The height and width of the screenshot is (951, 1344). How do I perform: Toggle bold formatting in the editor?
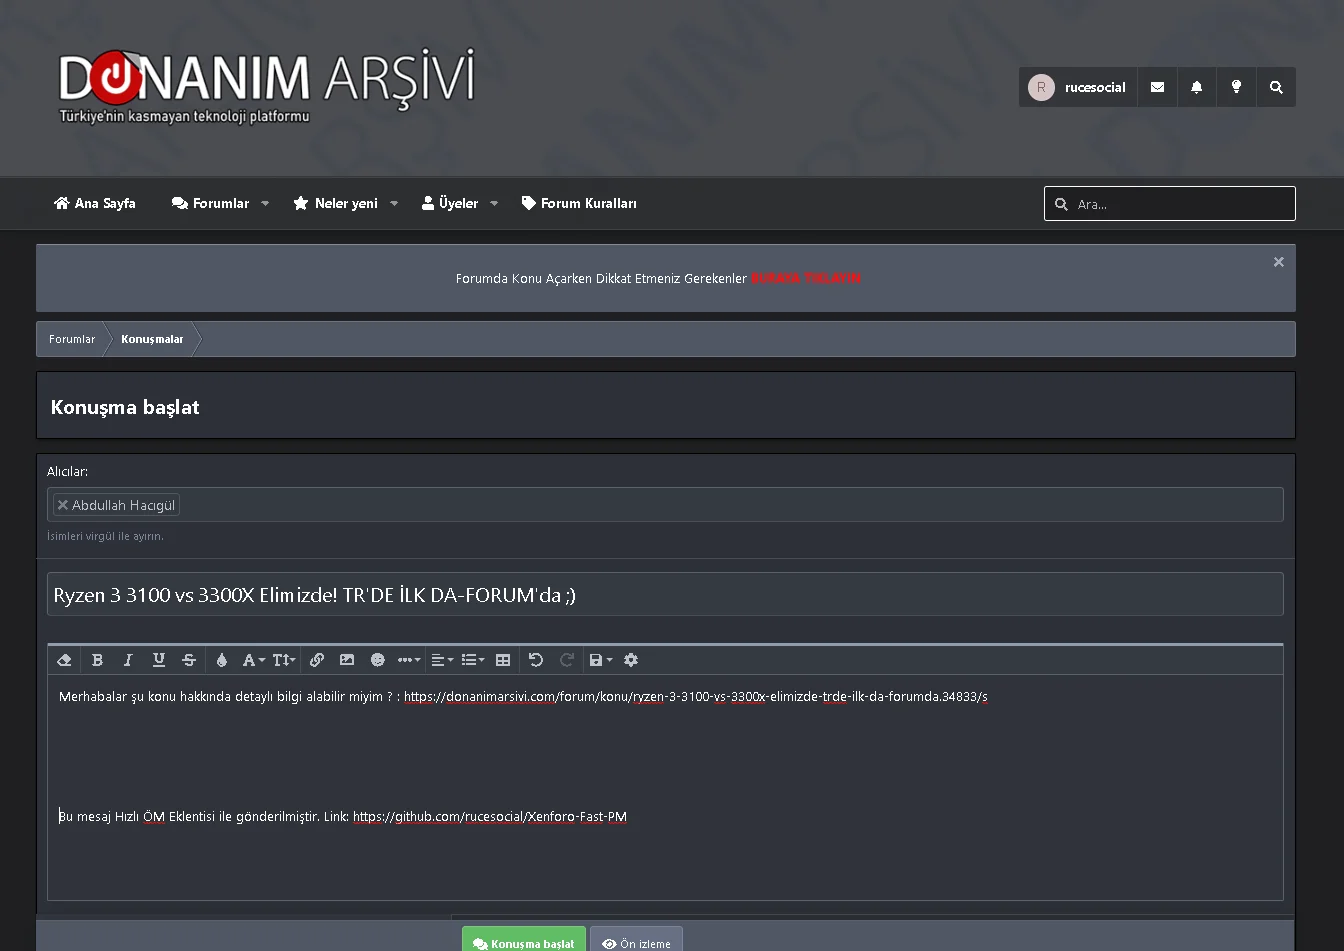tap(97, 660)
